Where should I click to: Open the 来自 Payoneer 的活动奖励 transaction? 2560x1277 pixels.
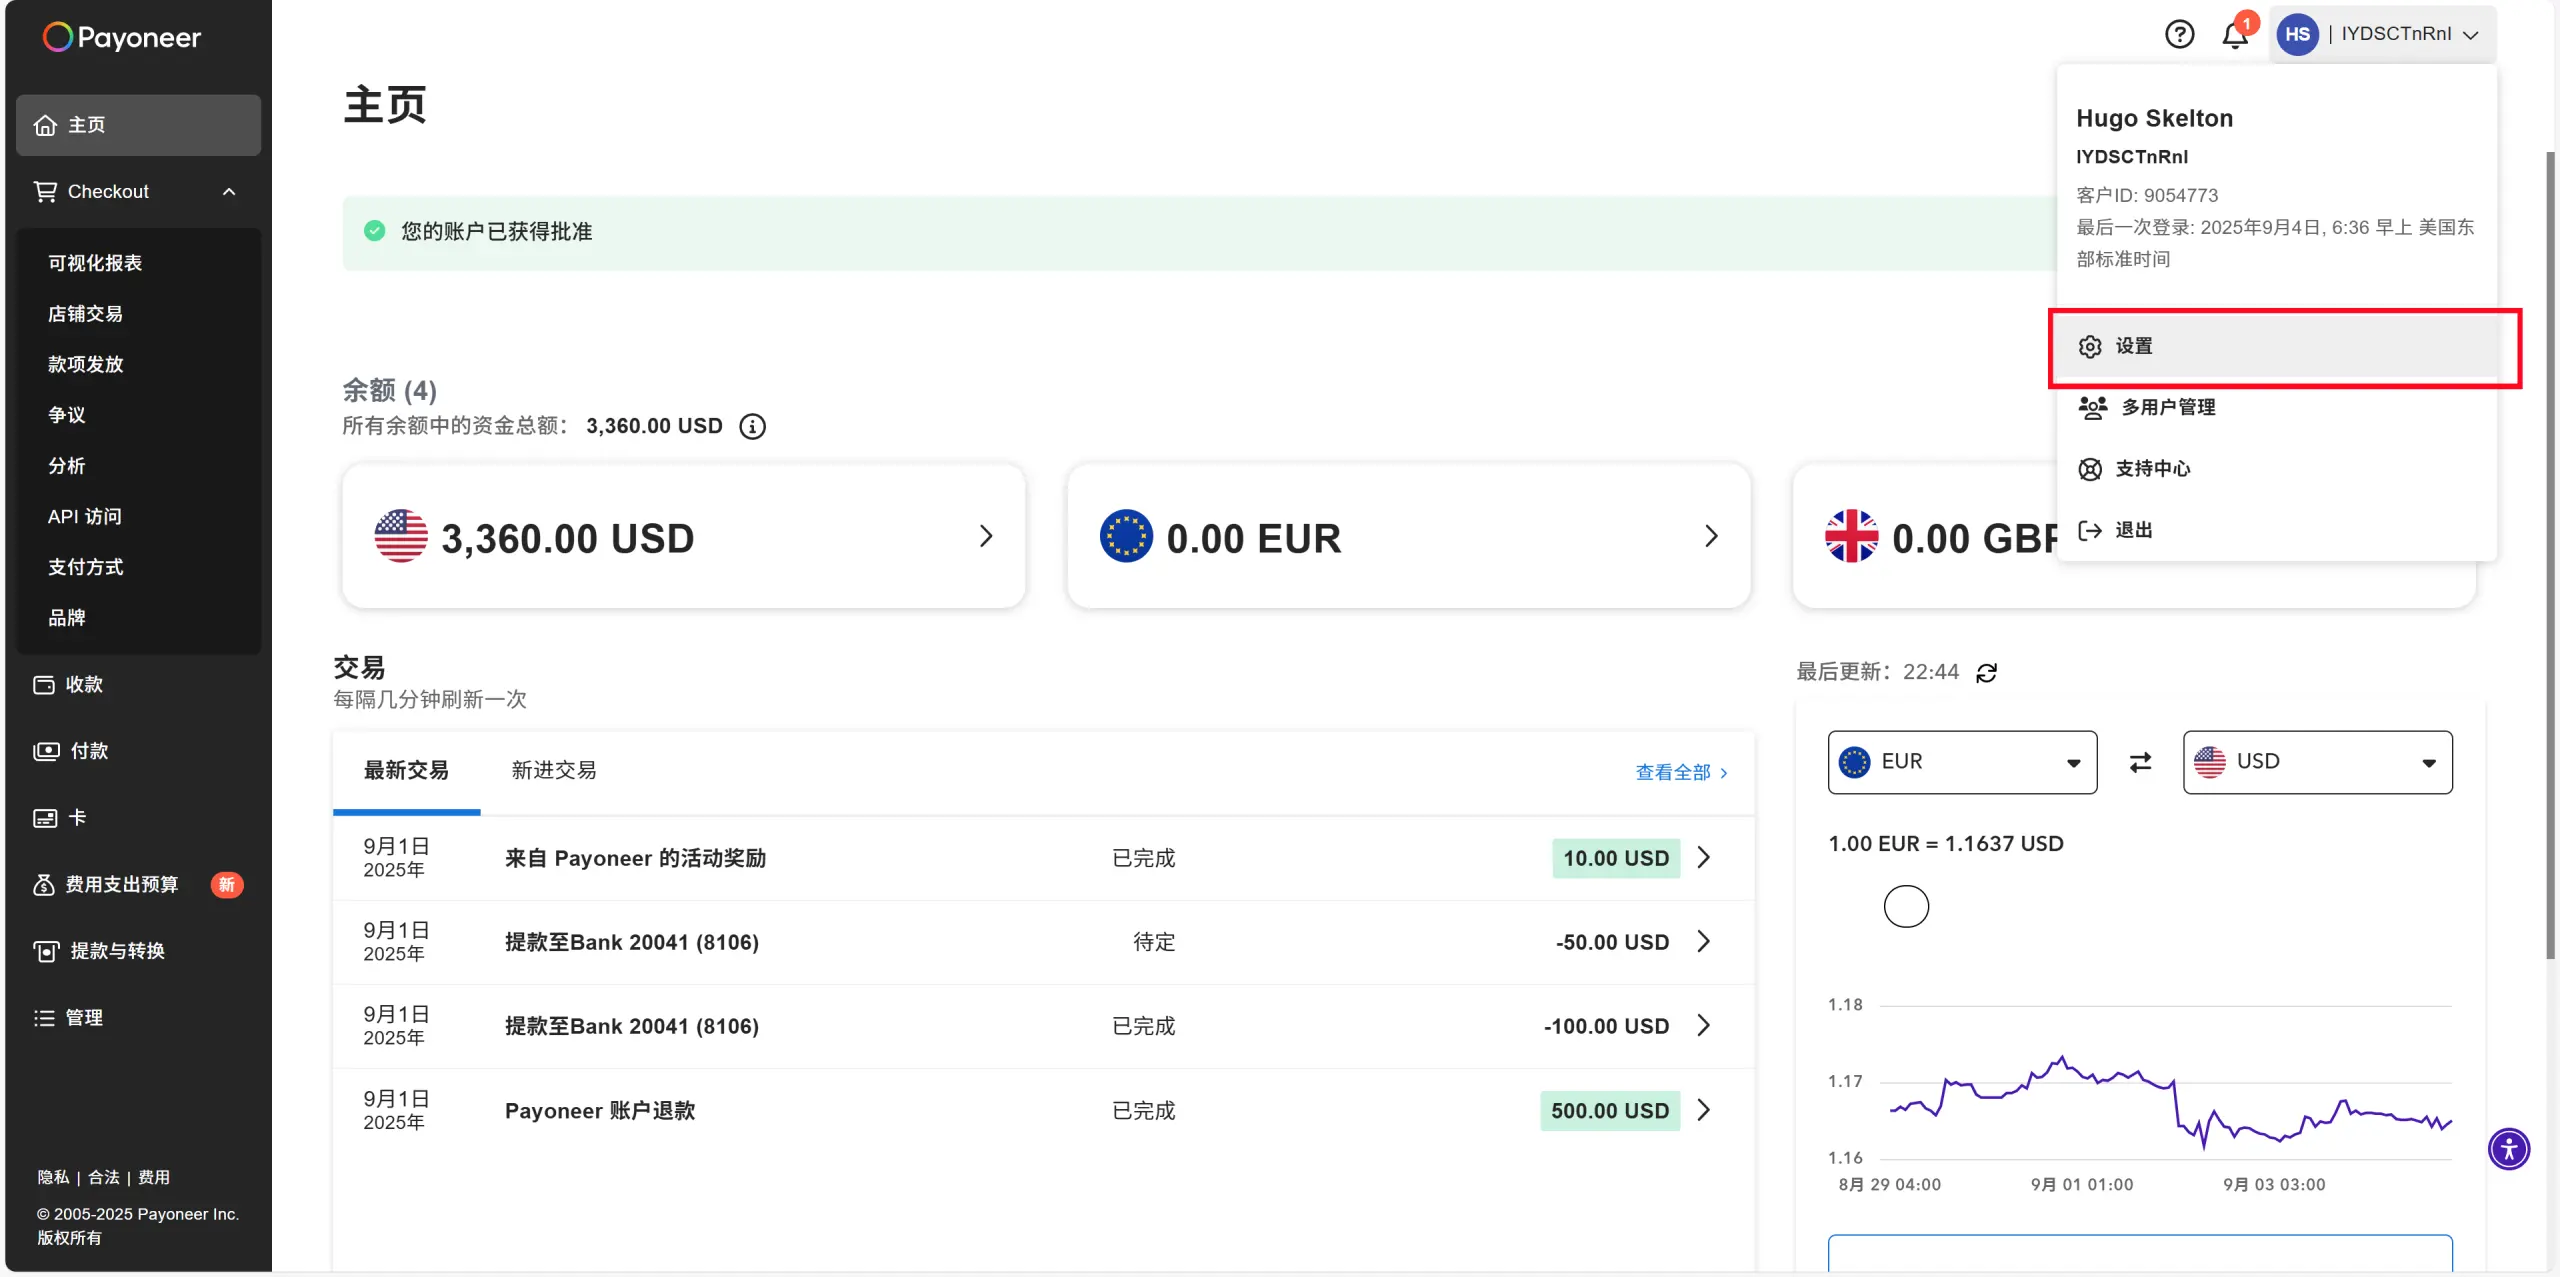pyautogui.click(x=1044, y=858)
